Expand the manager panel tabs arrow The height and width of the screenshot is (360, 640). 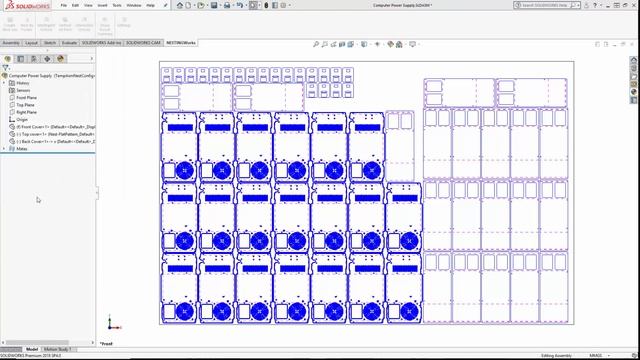tap(91, 59)
